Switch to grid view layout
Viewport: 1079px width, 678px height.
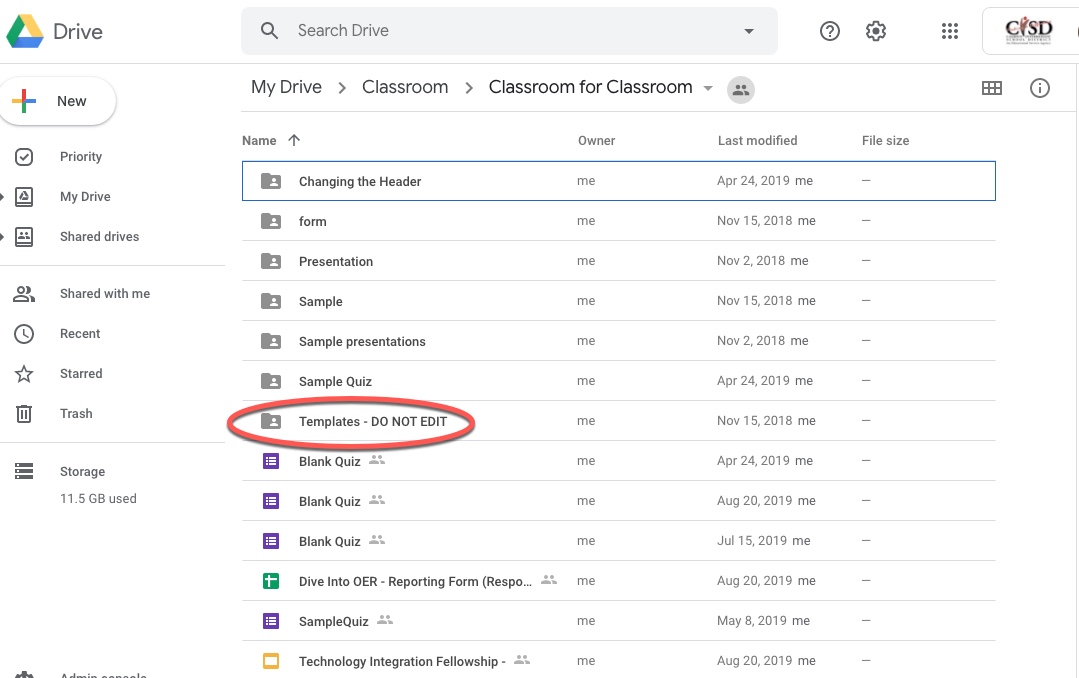coord(991,88)
